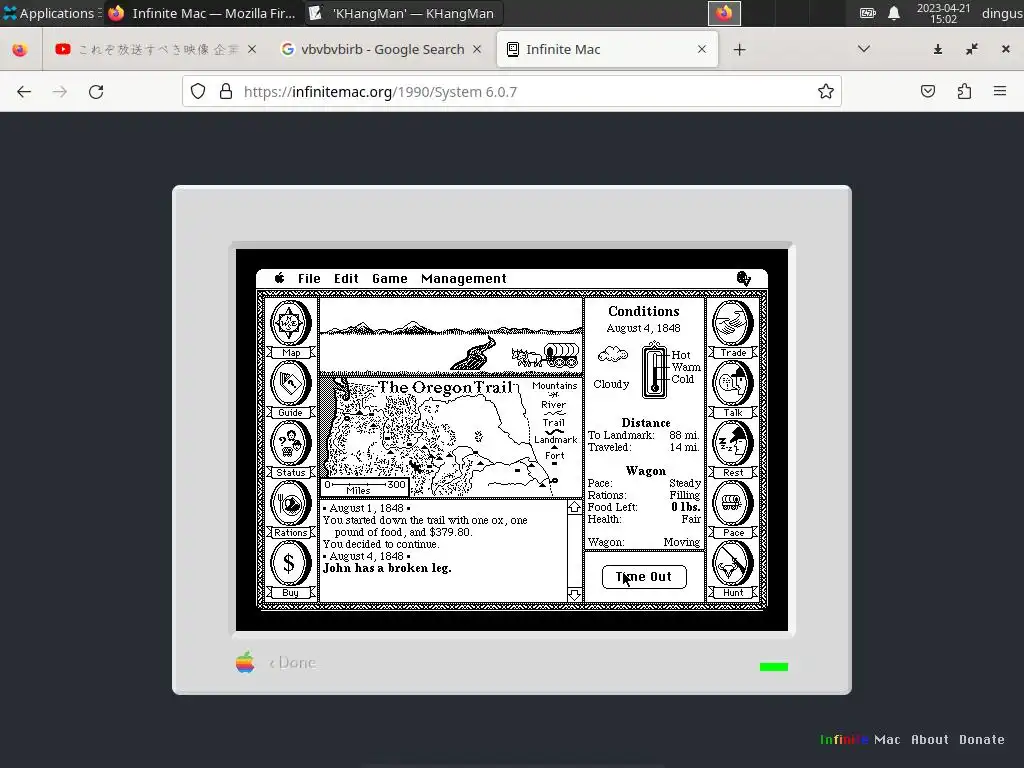The height and width of the screenshot is (768, 1024).
Task: Click the Cloudy weather icon
Action: tap(613, 355)
